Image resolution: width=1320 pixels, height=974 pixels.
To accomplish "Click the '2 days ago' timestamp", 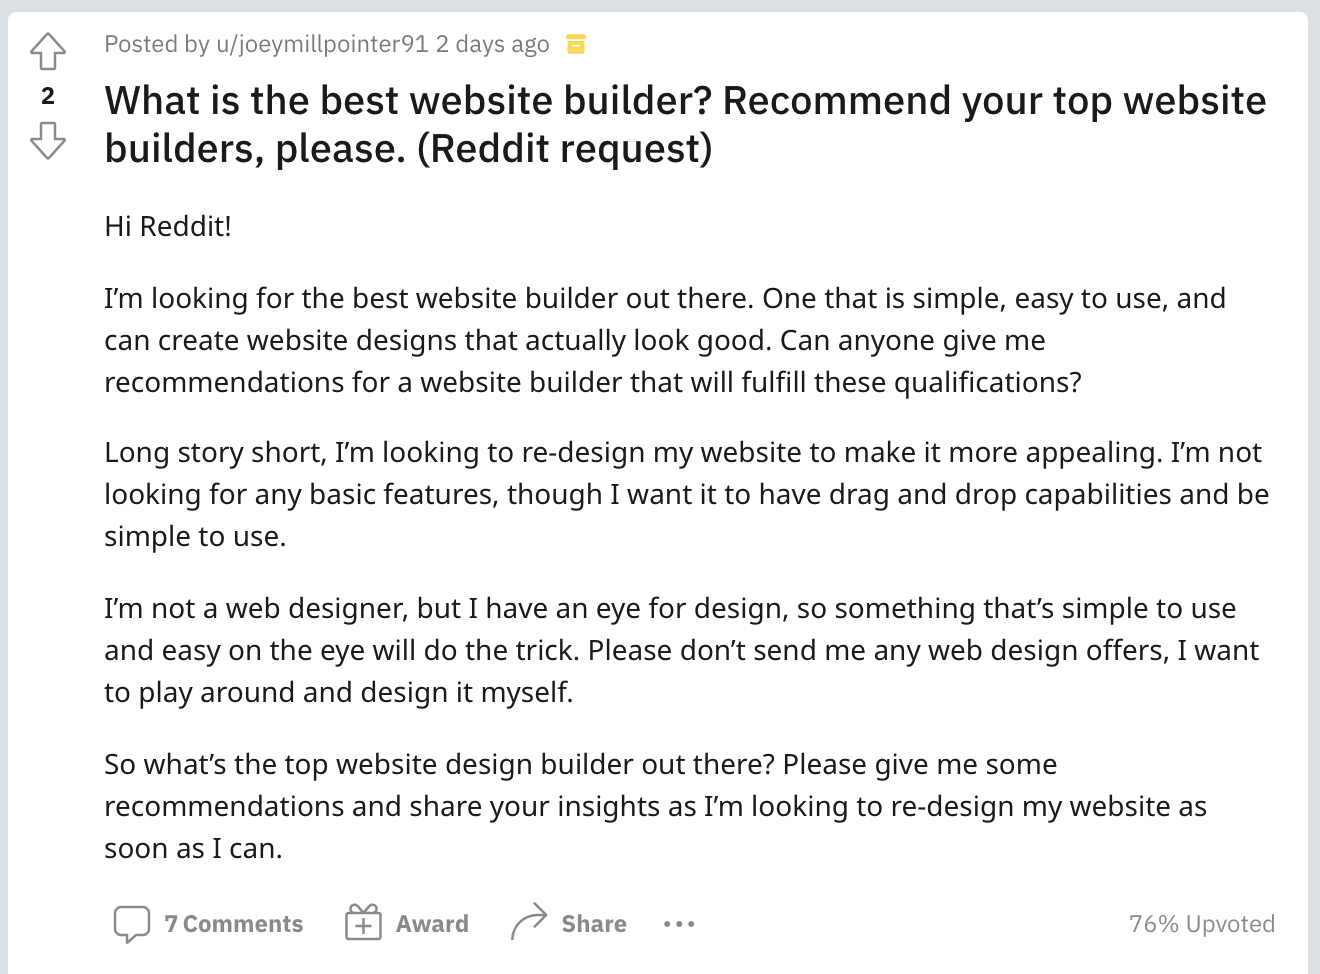I will click(492, 44).
